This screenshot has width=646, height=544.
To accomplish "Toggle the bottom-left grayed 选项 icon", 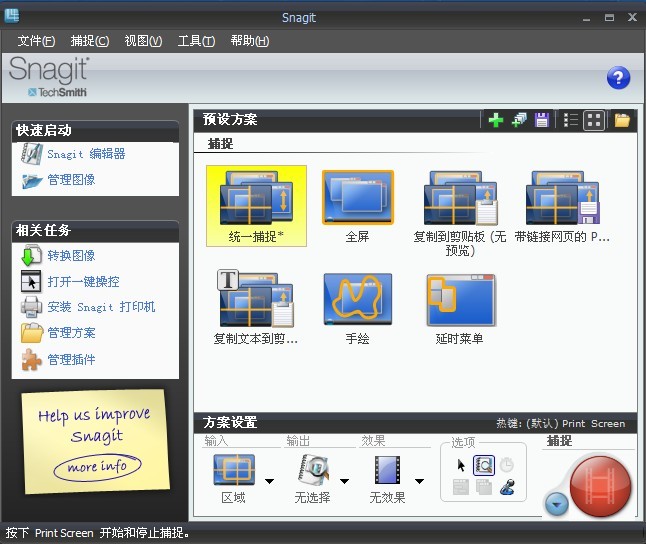I will 461,487.
